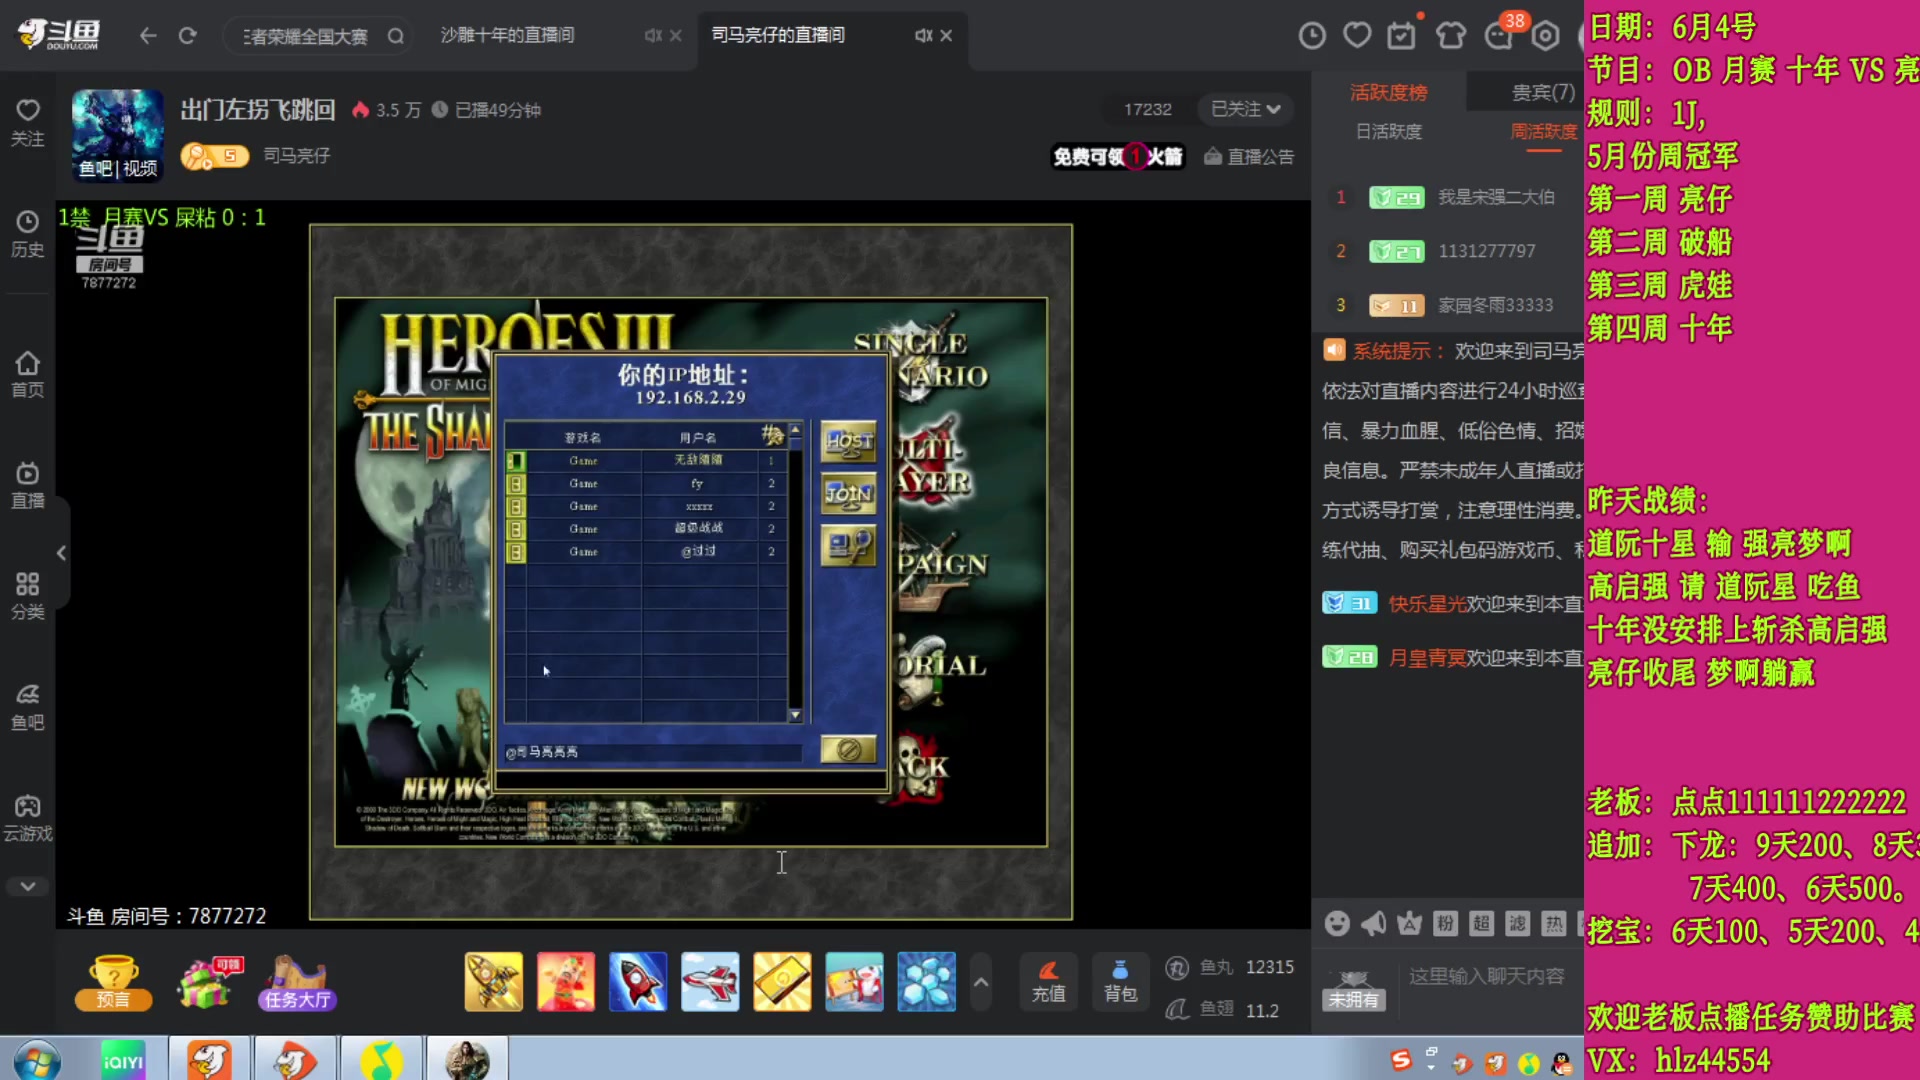Screen dimensions: 1920x1080
Task: Click ranked user 1131277797
Action: point(1486,251)
